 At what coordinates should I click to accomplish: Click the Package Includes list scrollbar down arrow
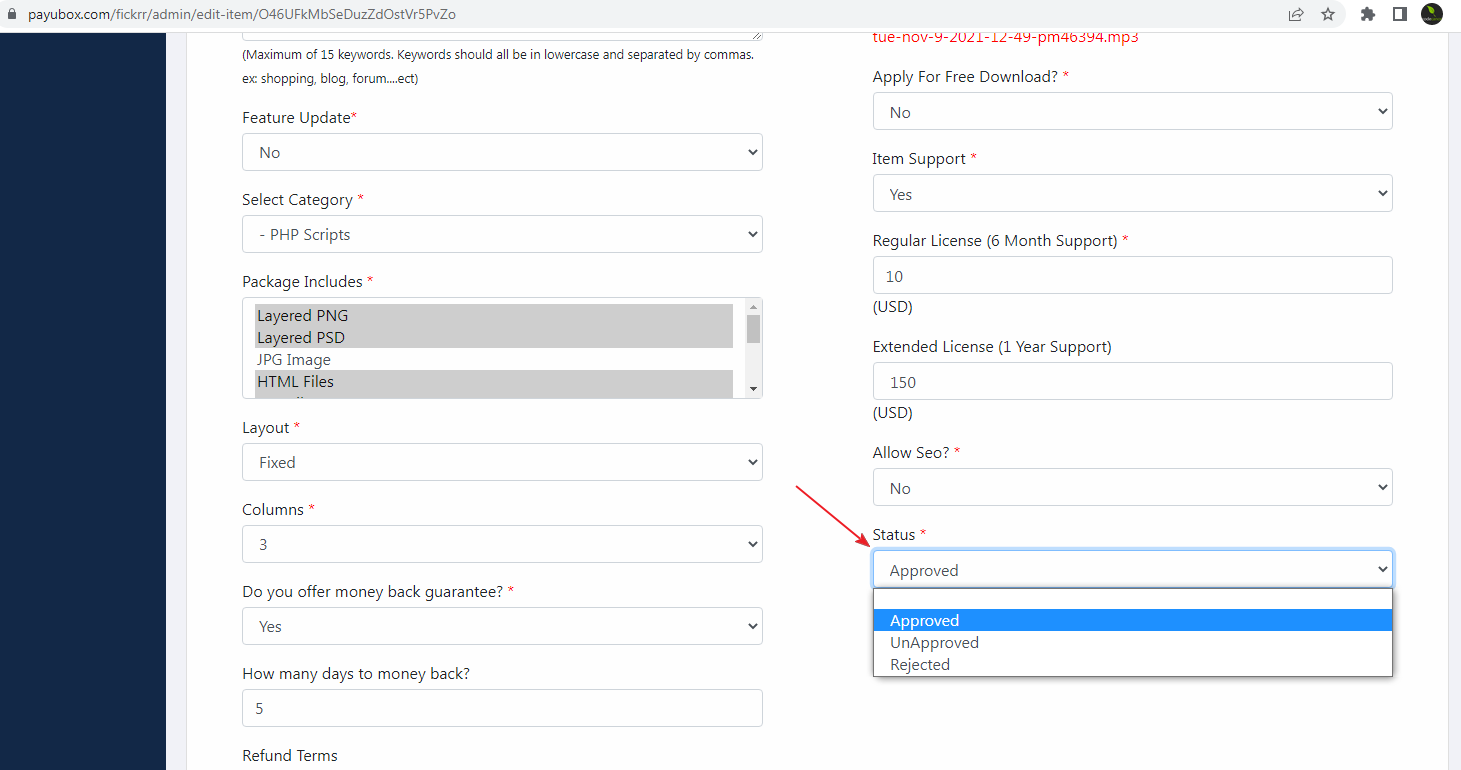click(x=754, y=389)
